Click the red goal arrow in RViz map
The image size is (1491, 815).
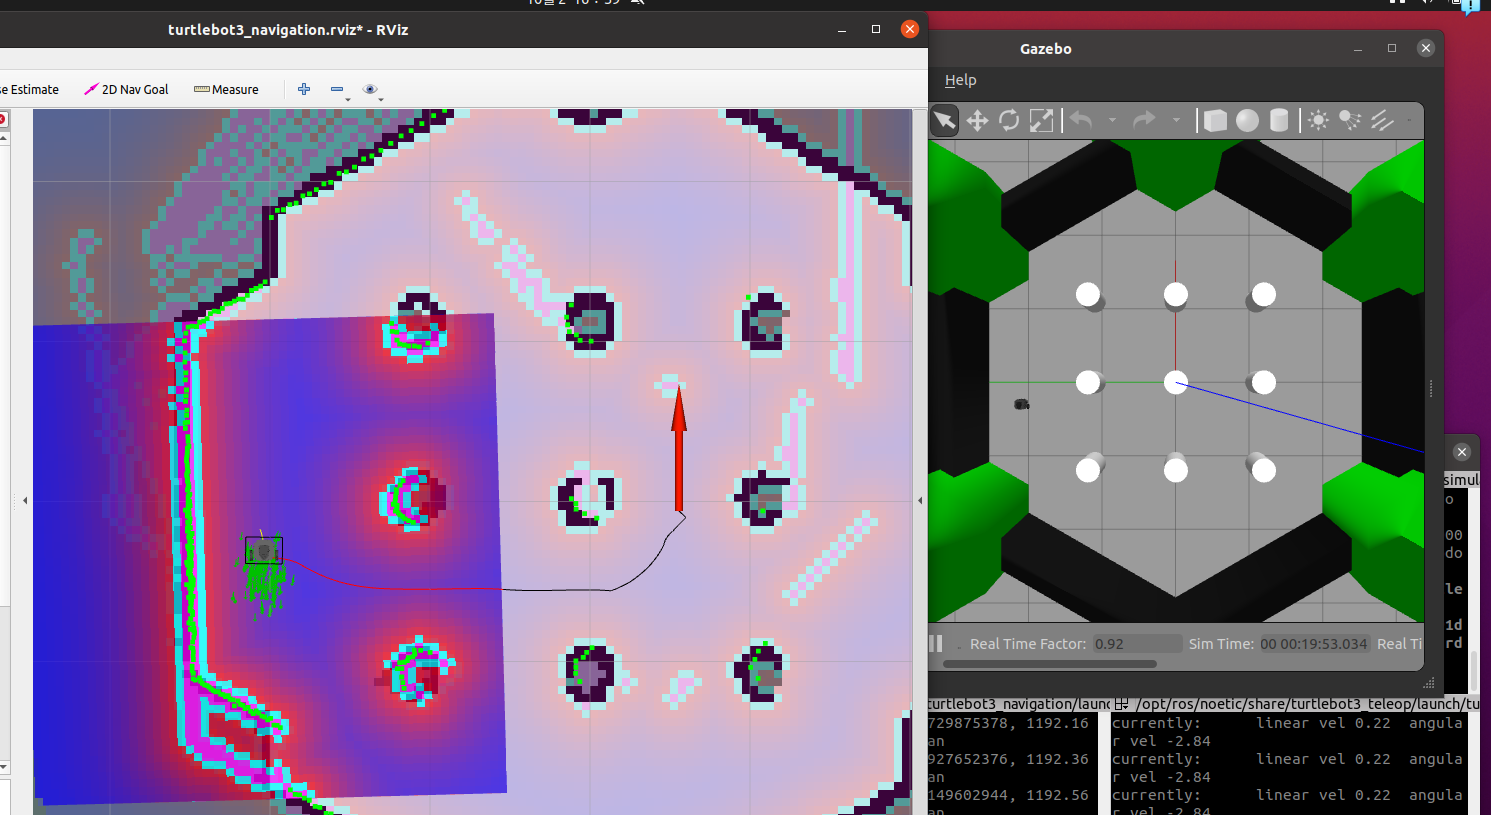(679, 450)
